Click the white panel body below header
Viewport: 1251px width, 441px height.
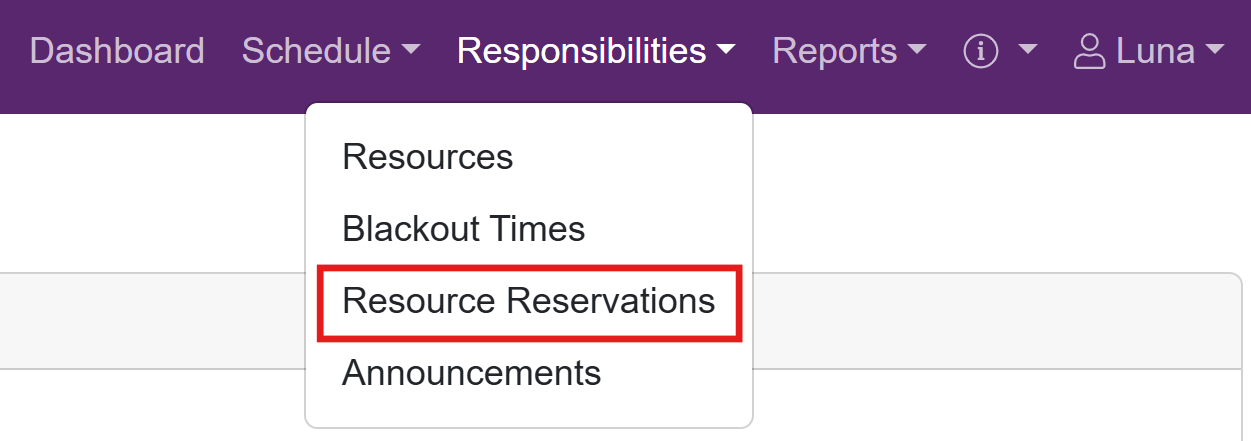point(150,405)
